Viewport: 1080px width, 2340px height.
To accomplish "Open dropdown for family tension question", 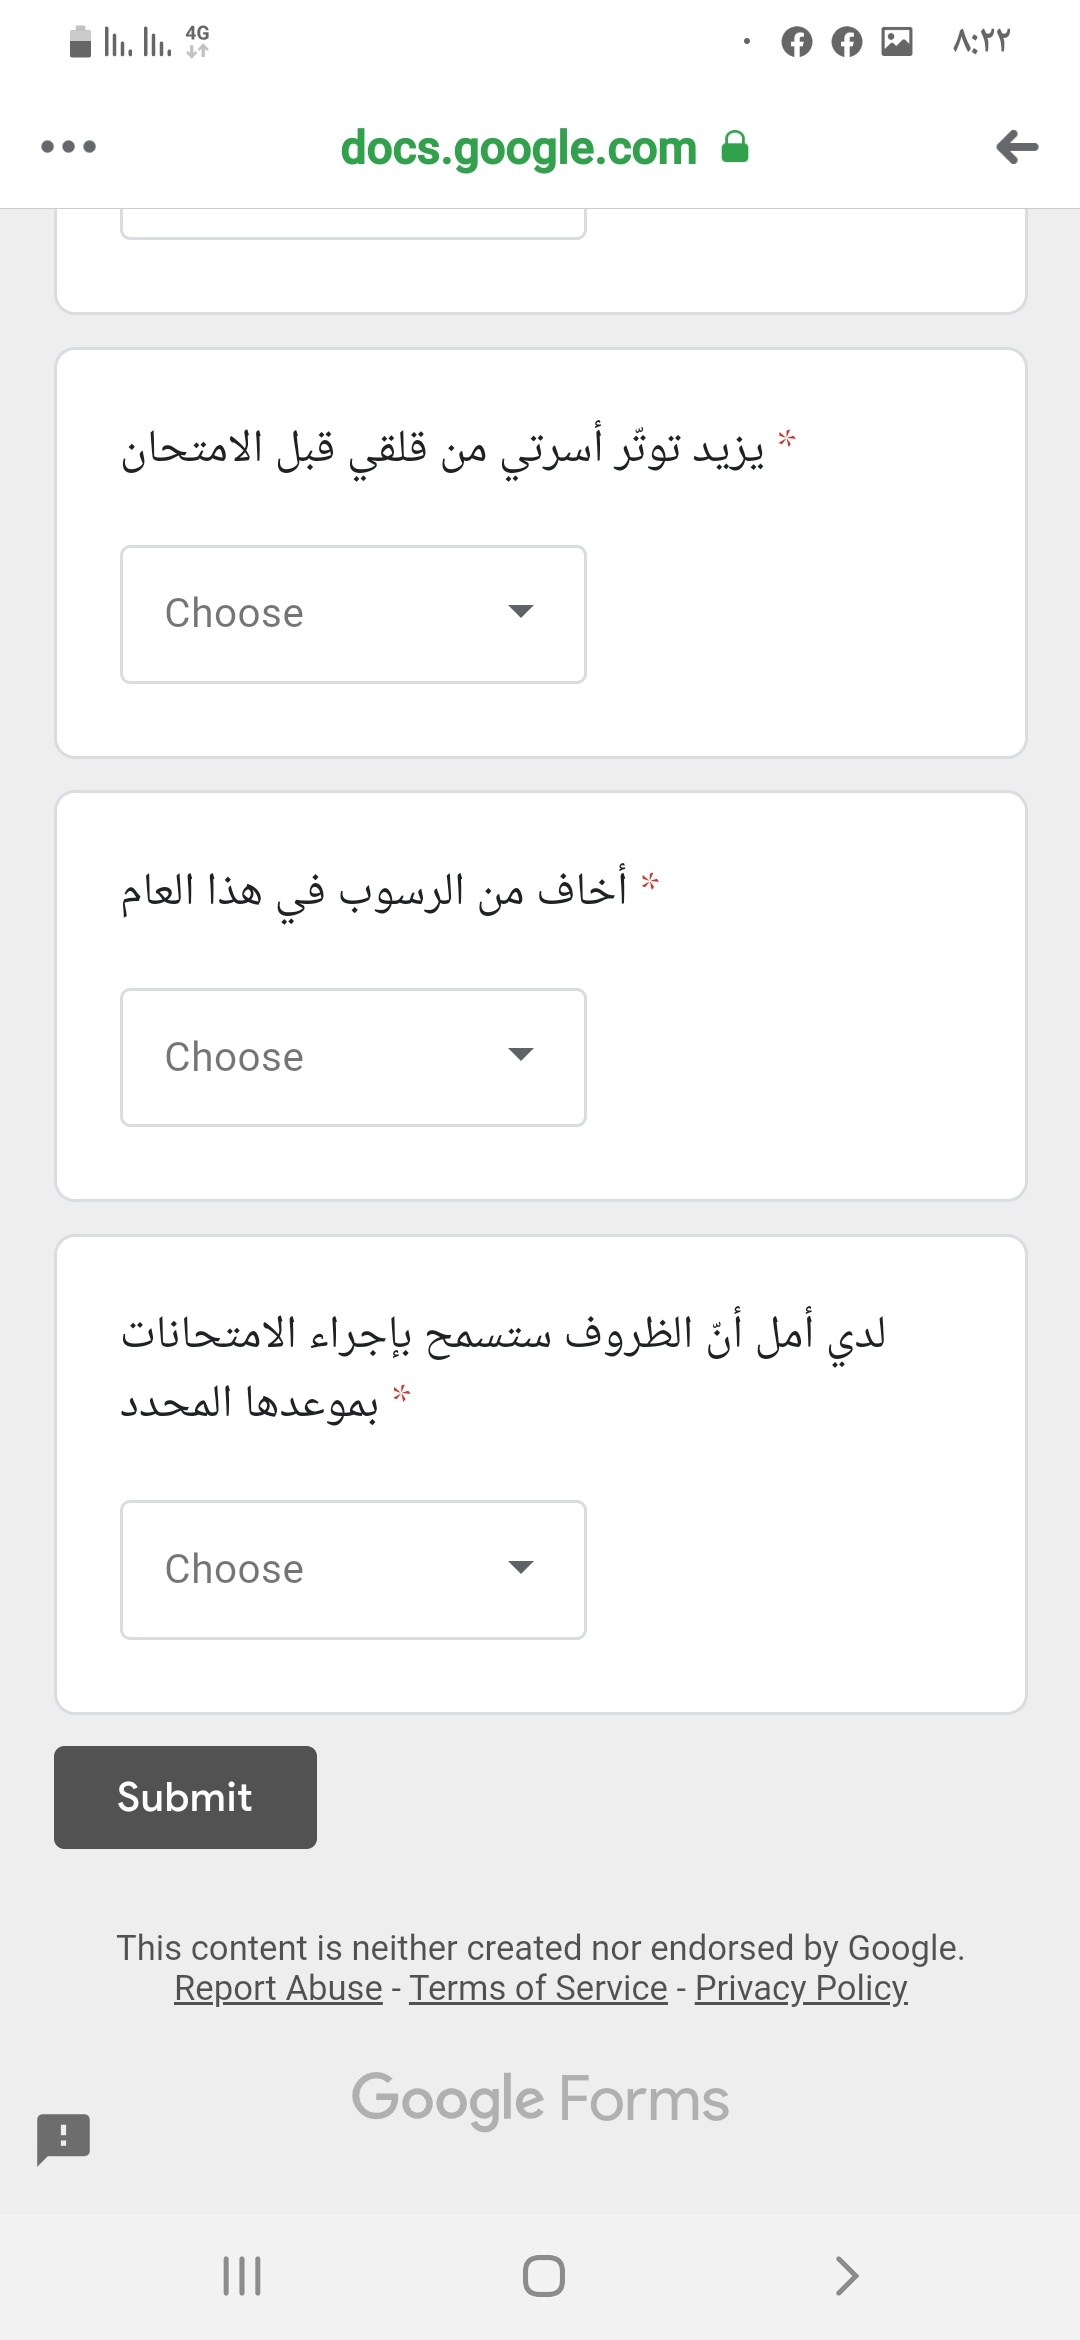I will (x=353, y=614).
